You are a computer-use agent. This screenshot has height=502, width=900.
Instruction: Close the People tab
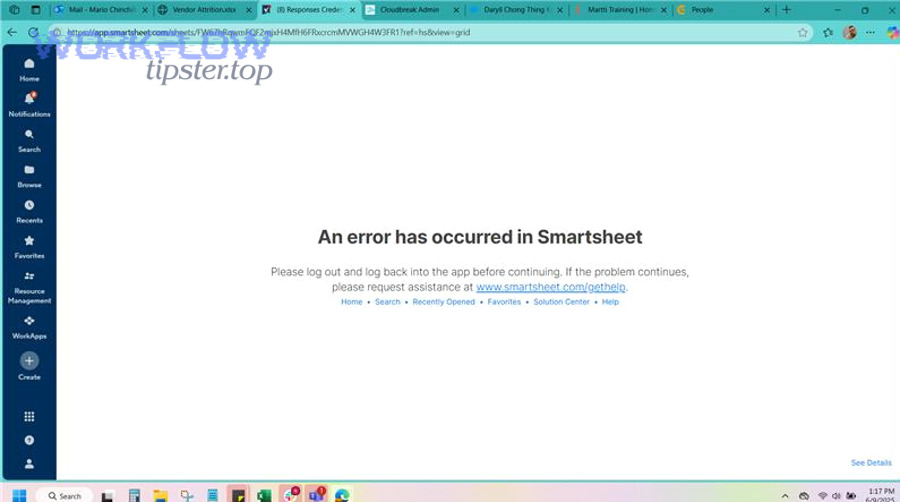pyautogui.click(x=766, y=10)
